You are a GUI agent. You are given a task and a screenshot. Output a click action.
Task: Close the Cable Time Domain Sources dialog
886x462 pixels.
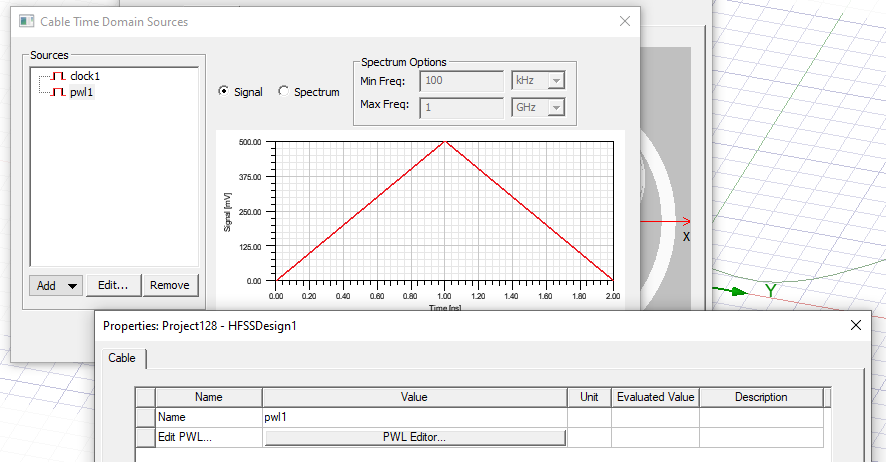(625, 21)
